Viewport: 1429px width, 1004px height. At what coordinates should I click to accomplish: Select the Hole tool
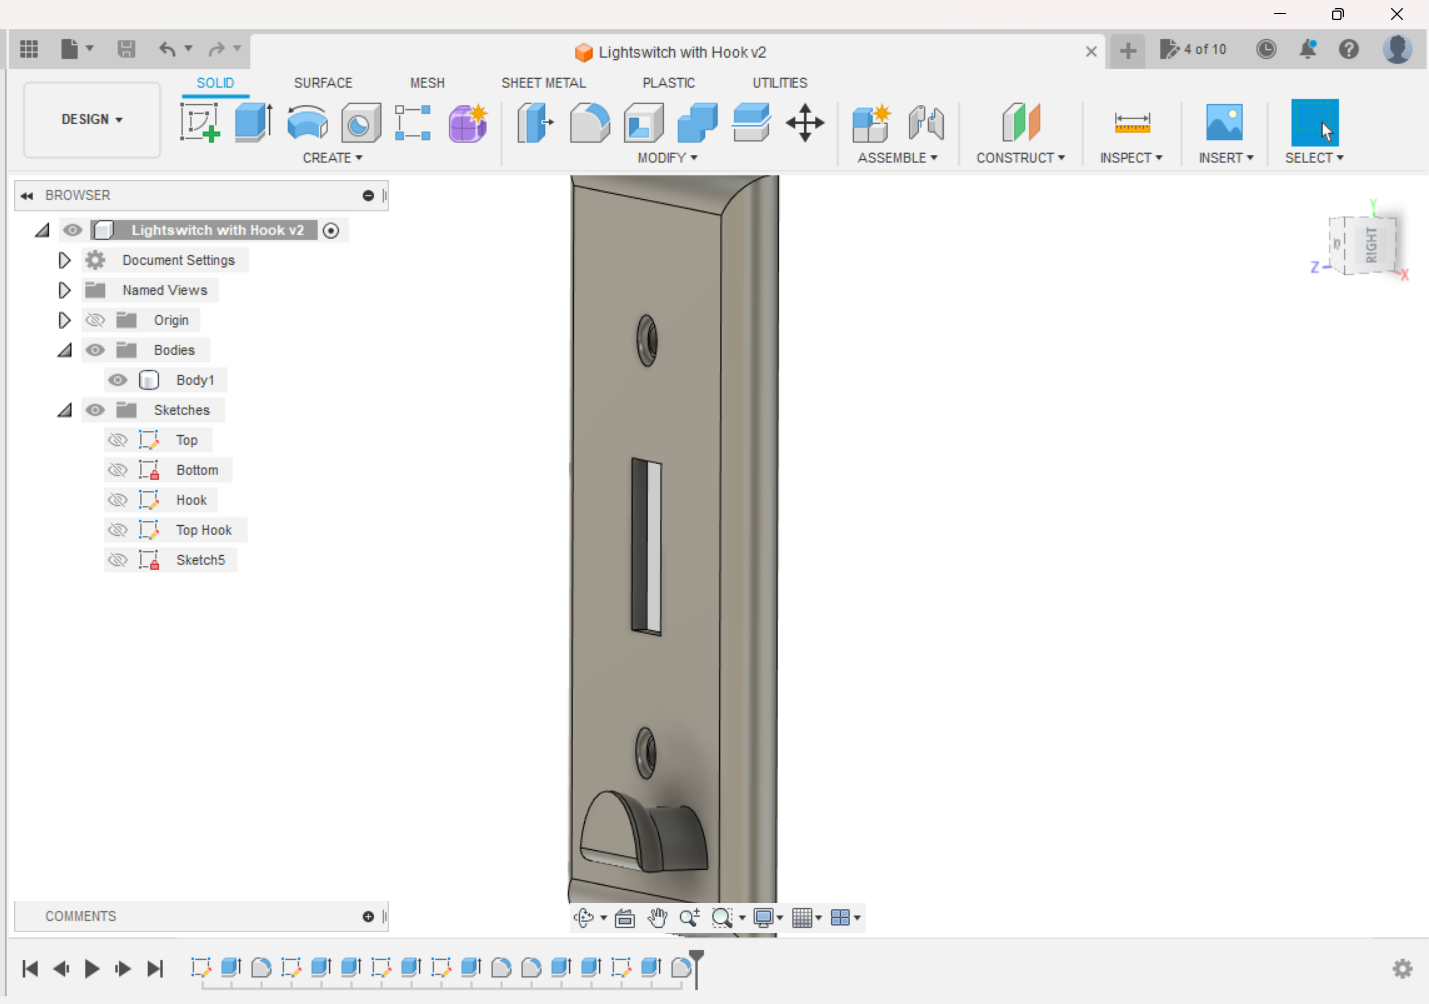[361, 123]
